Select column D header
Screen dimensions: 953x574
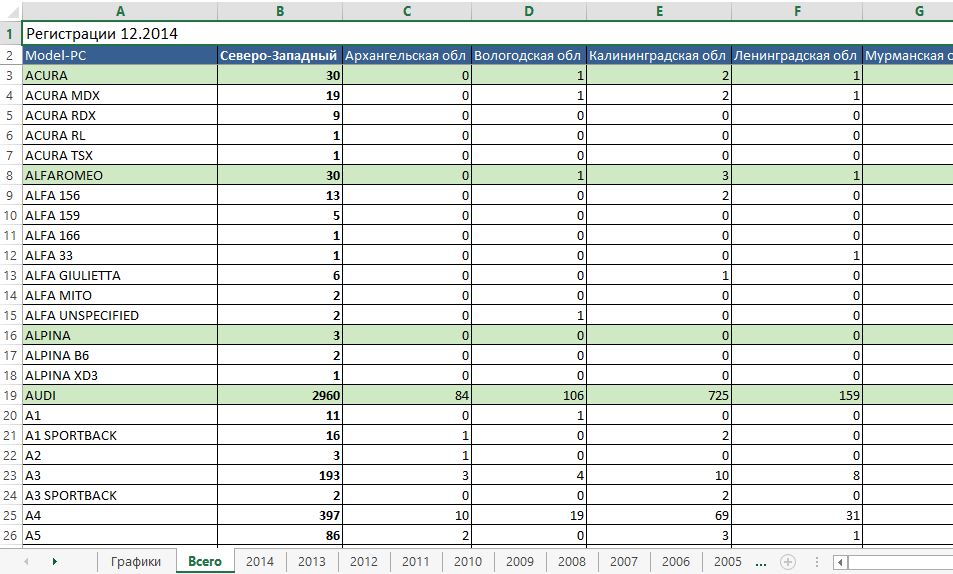coord(529,11)
